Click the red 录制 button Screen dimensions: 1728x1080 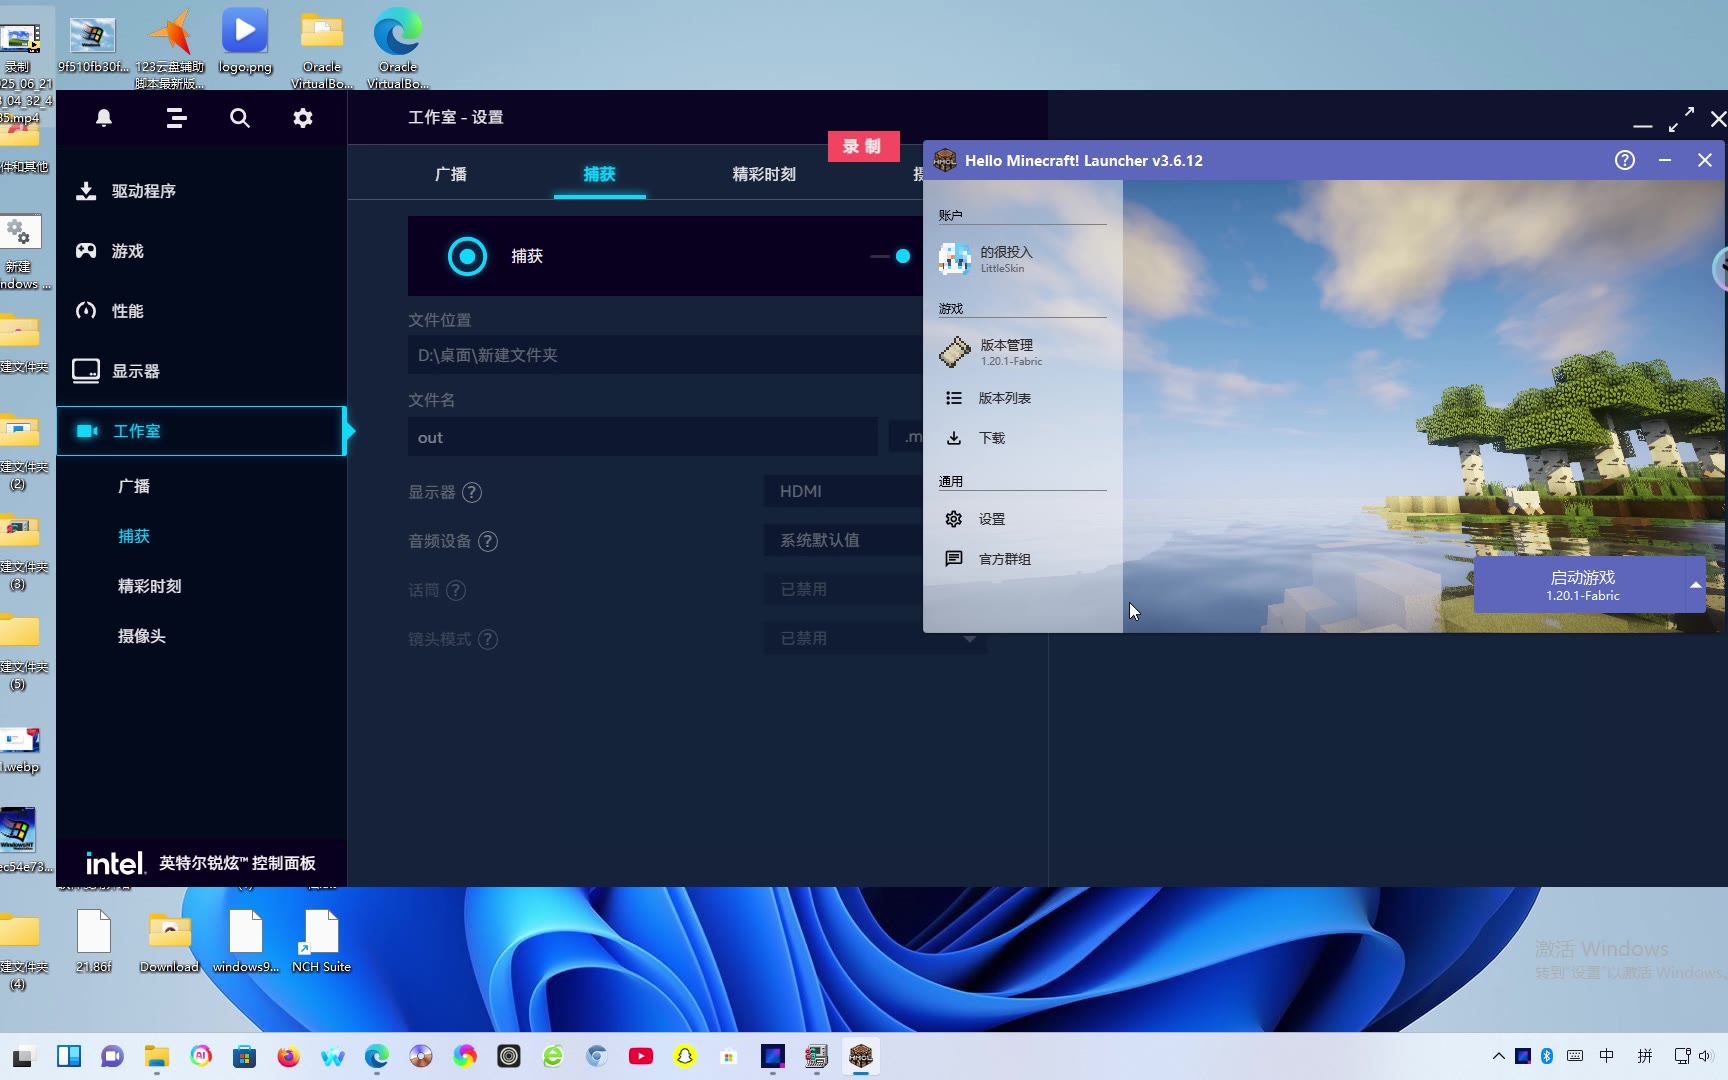tap(863, 146)
